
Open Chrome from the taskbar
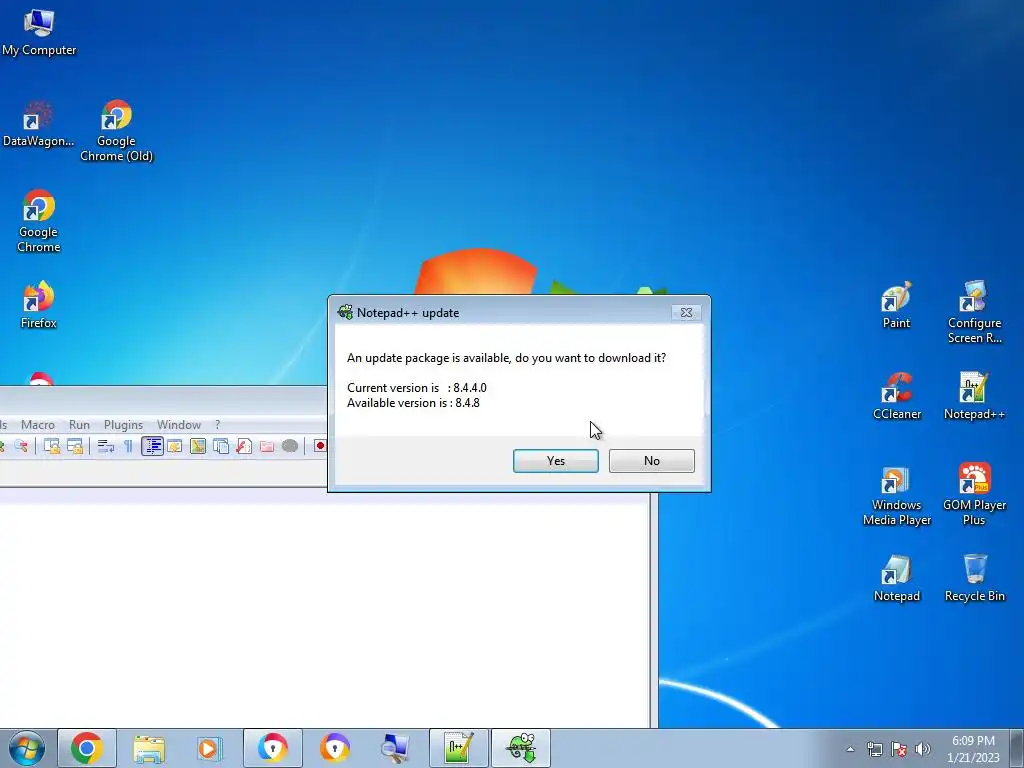[87, 748]
